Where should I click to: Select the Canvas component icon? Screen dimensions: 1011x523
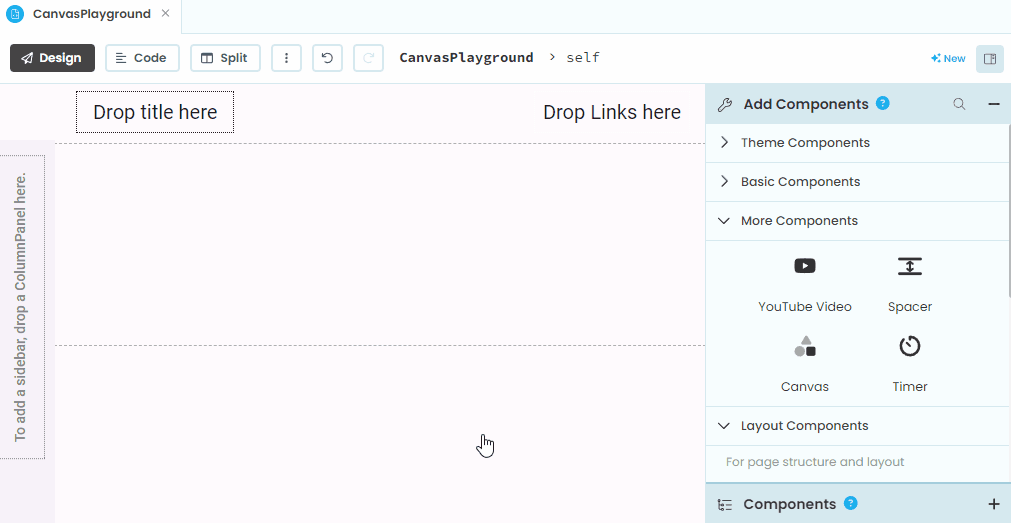(805, 346)
